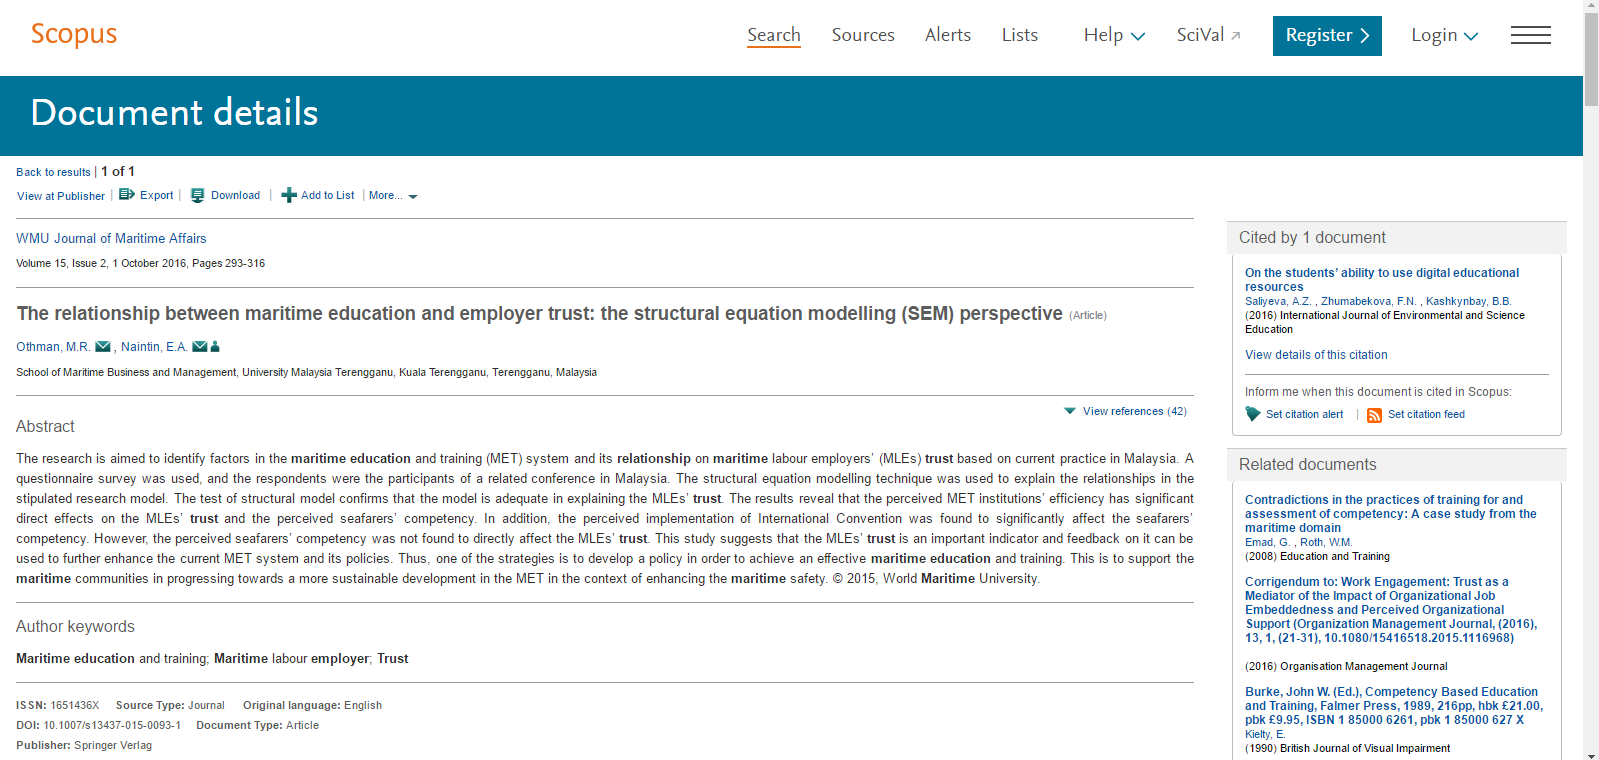Open Corrigendum to Work Engagement related document
1599x760 pixels.
tap(1391, 609)
